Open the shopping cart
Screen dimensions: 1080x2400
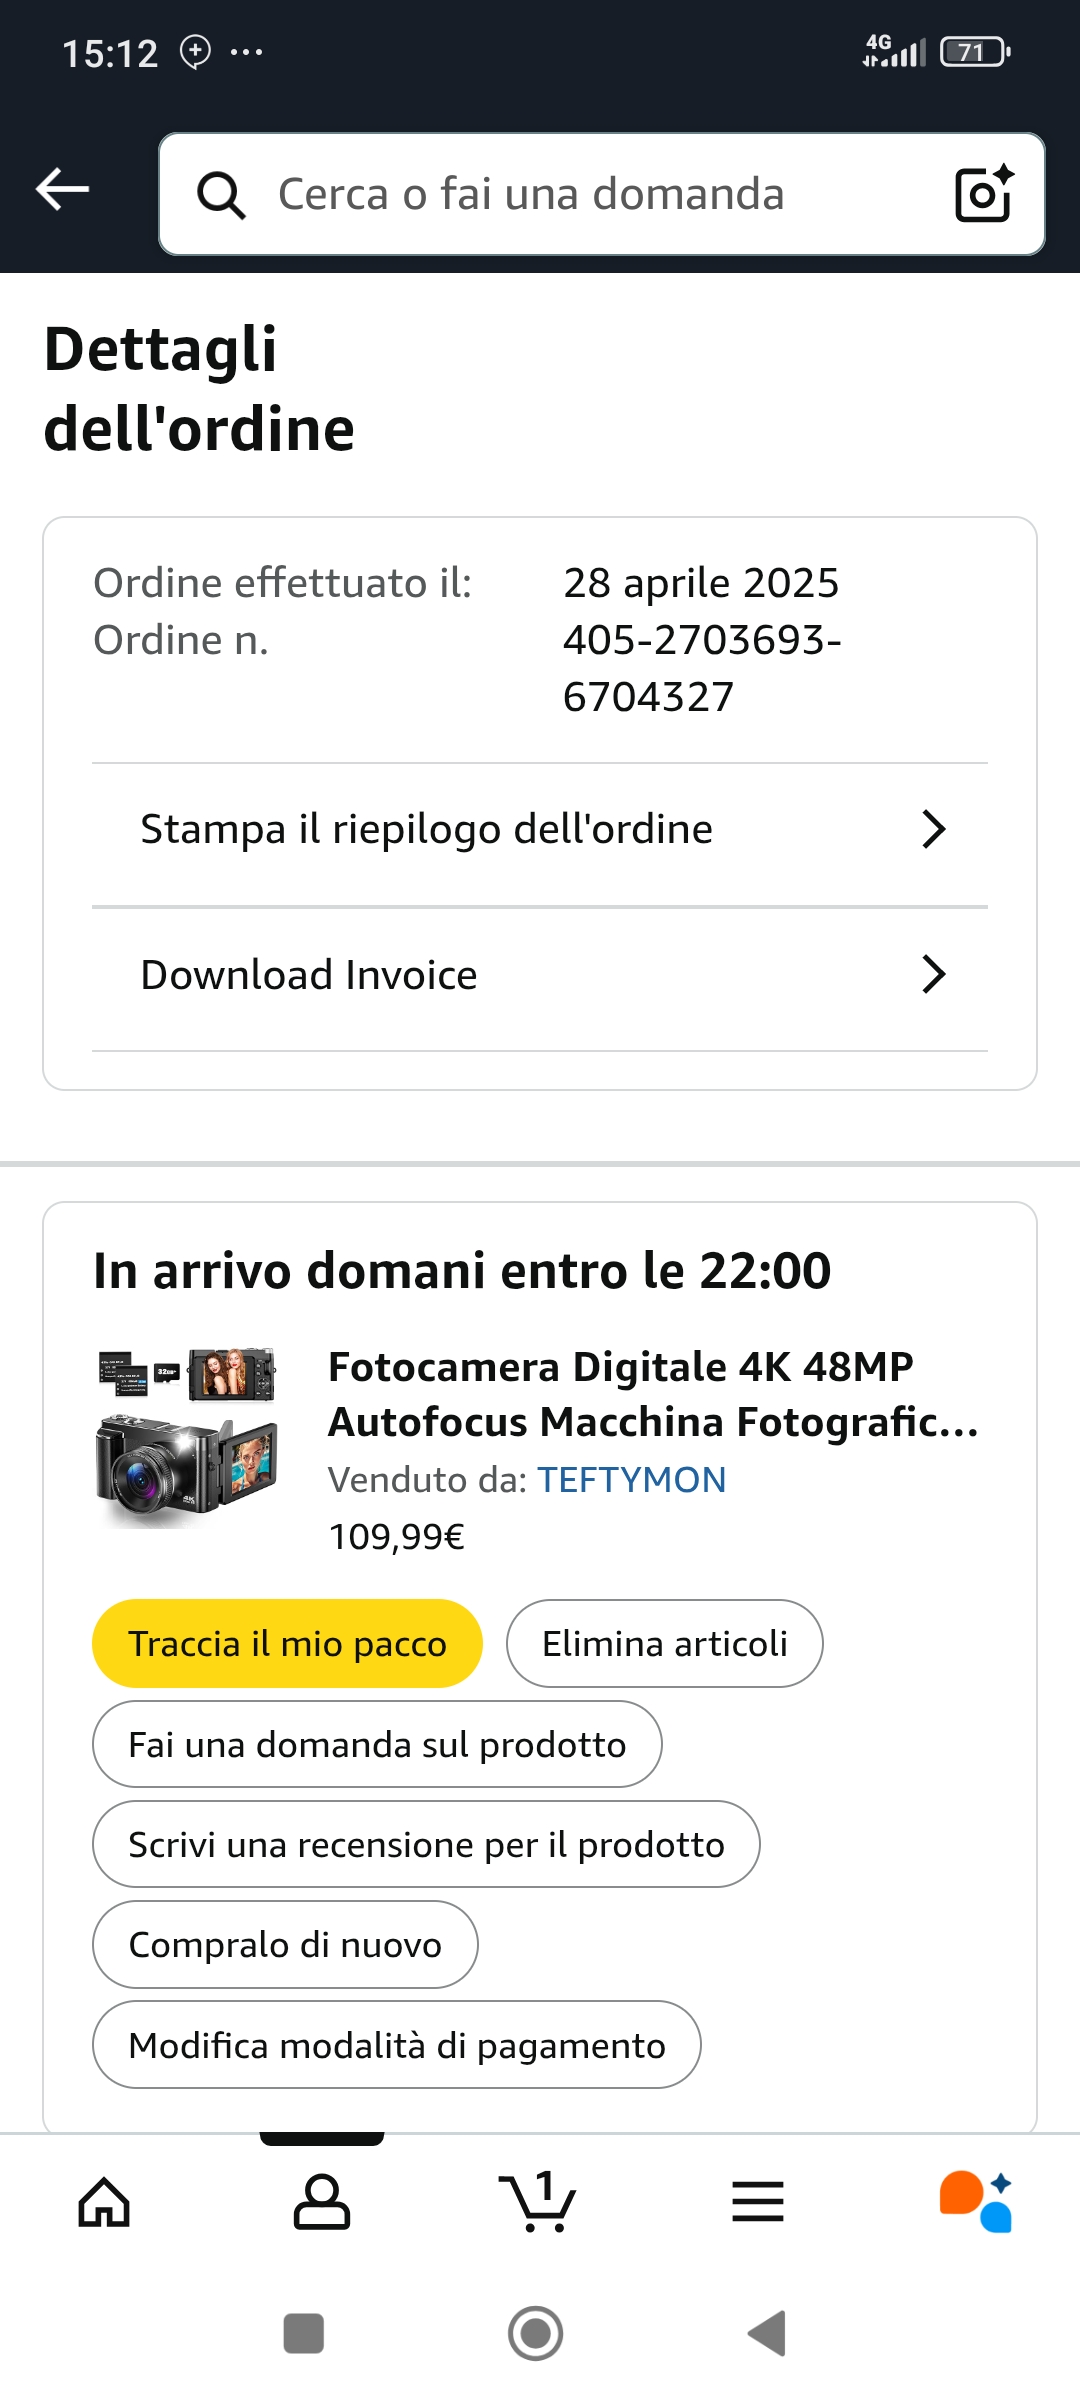(538, 2202)
